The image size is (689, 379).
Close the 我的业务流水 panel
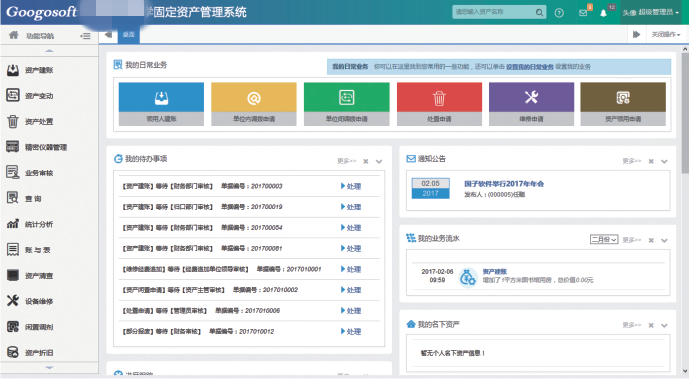click(651, 240)
